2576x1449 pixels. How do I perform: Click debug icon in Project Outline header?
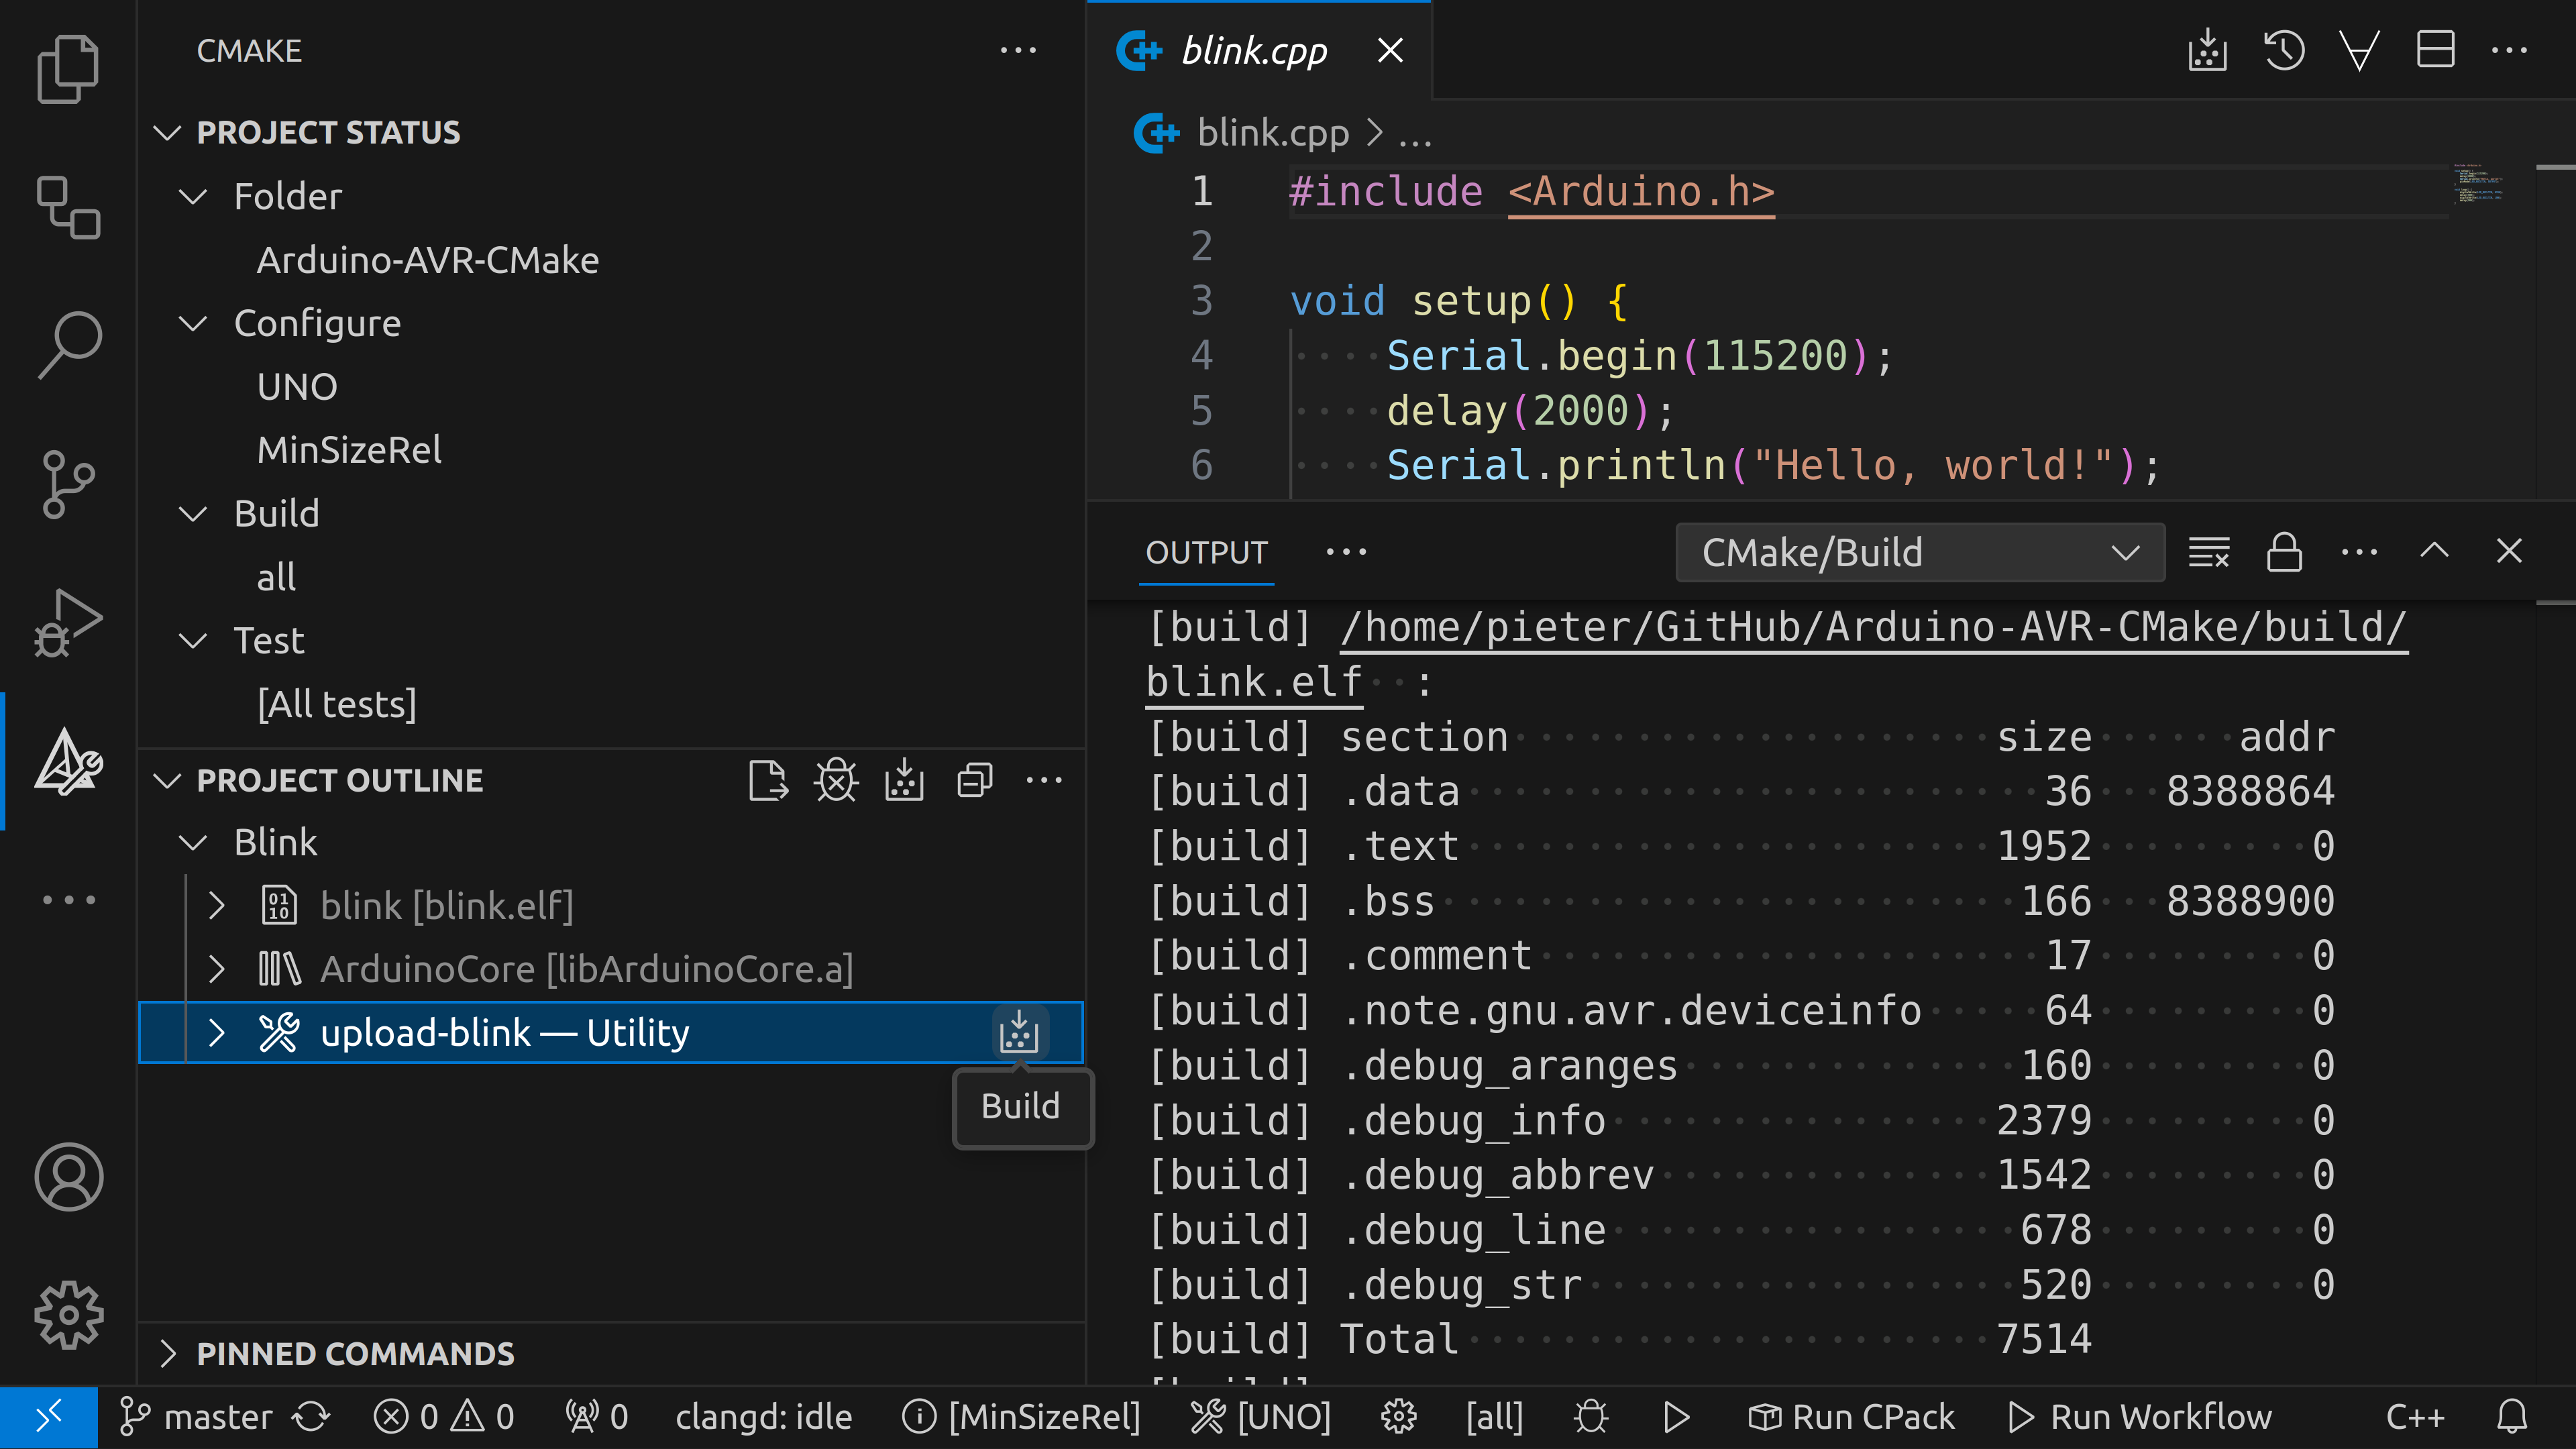pos(836,780)
